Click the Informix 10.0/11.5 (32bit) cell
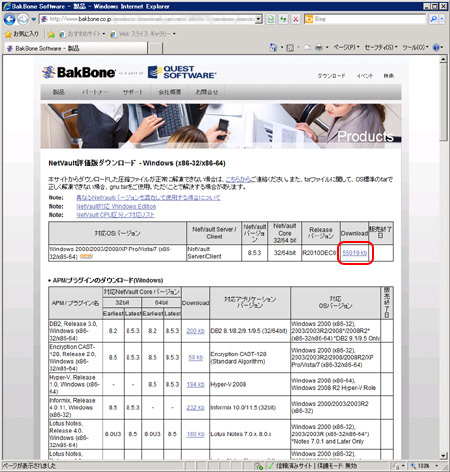The image size is (450, 472). 250,407
